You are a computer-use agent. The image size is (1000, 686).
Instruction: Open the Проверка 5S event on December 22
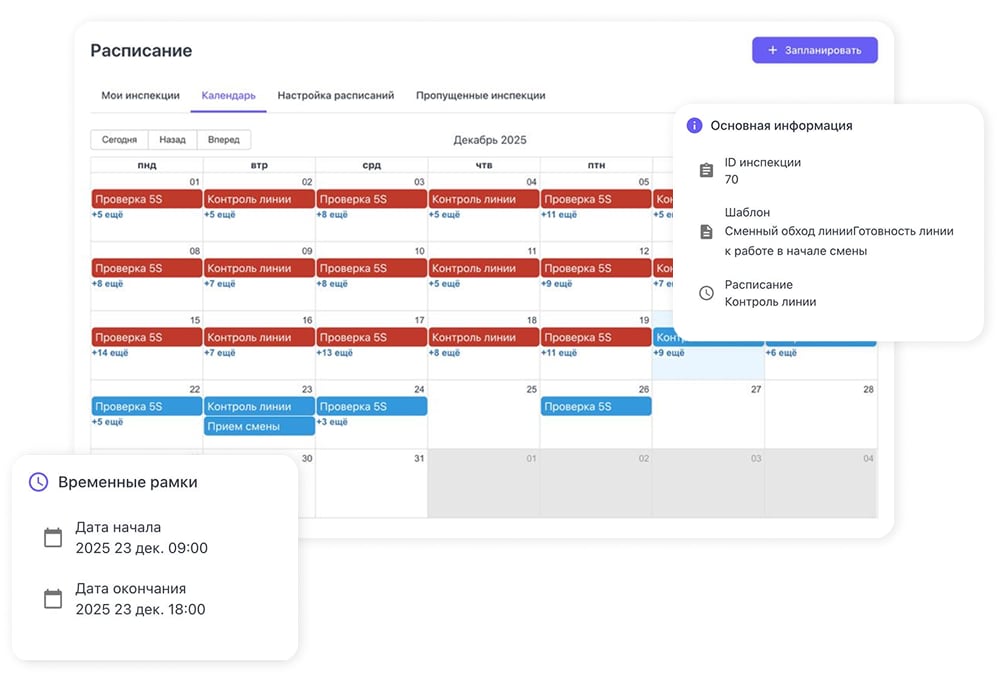coord(147,407)
